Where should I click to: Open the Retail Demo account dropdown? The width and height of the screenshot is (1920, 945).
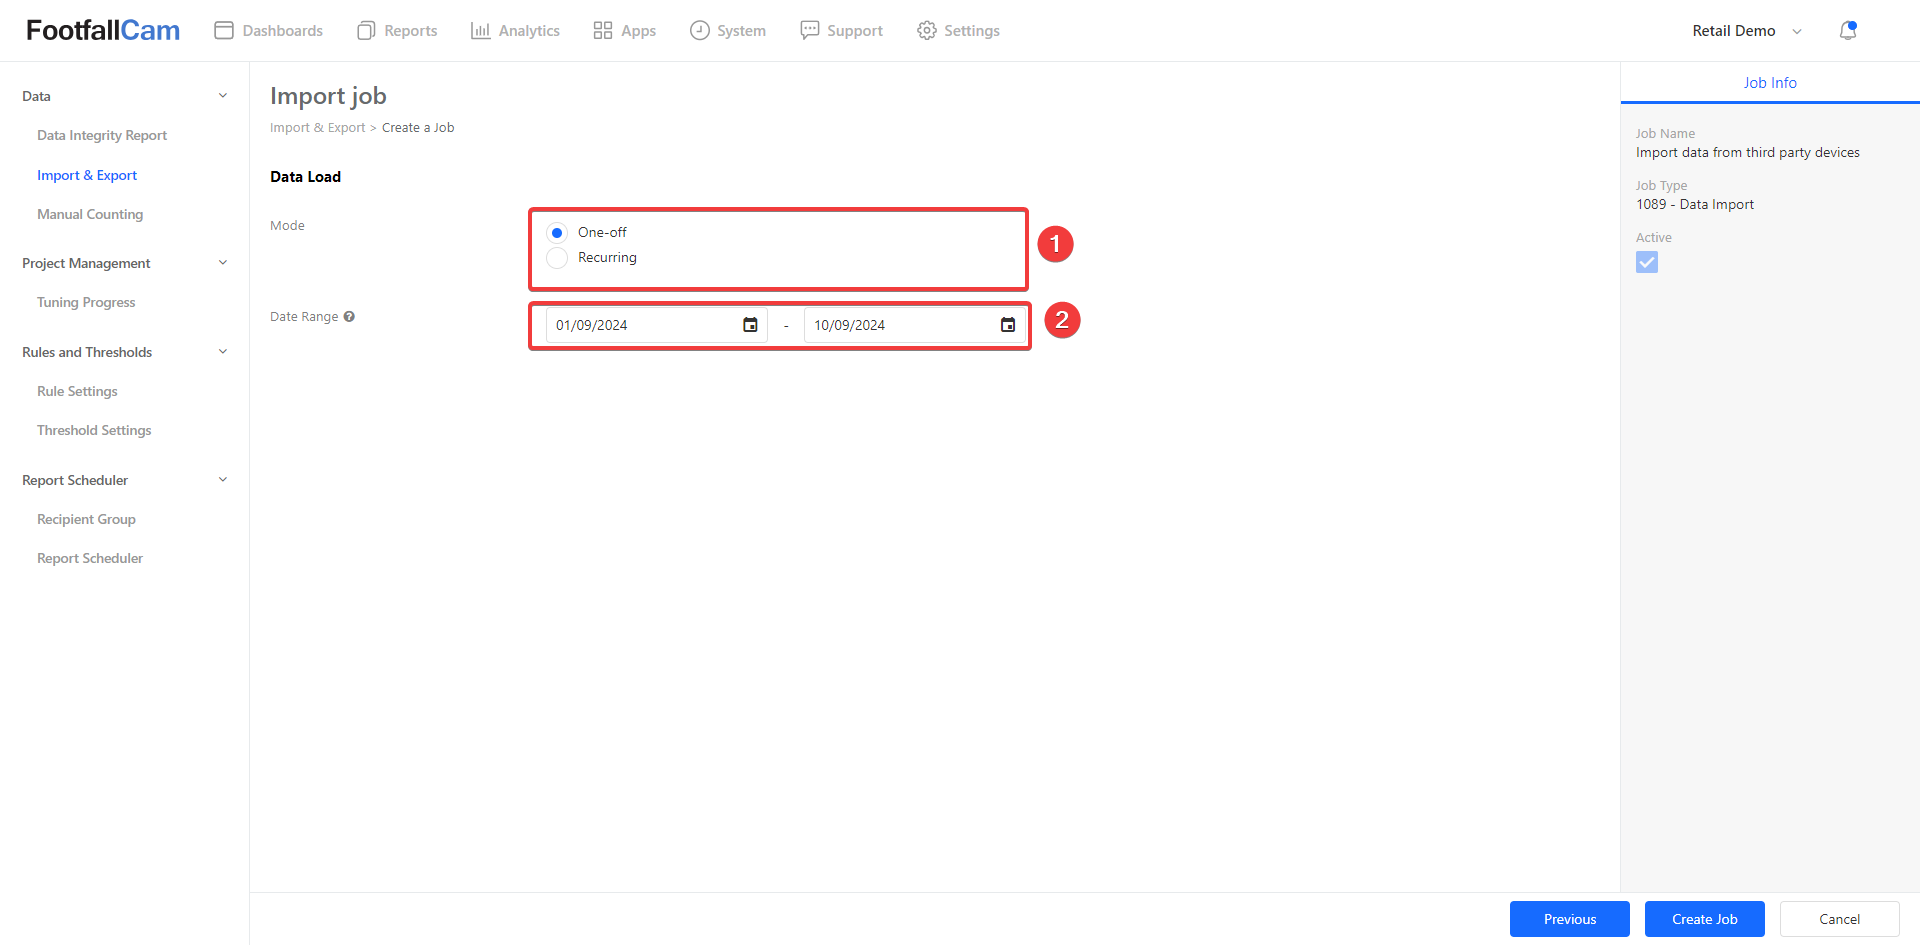[x=1747, y=31]
